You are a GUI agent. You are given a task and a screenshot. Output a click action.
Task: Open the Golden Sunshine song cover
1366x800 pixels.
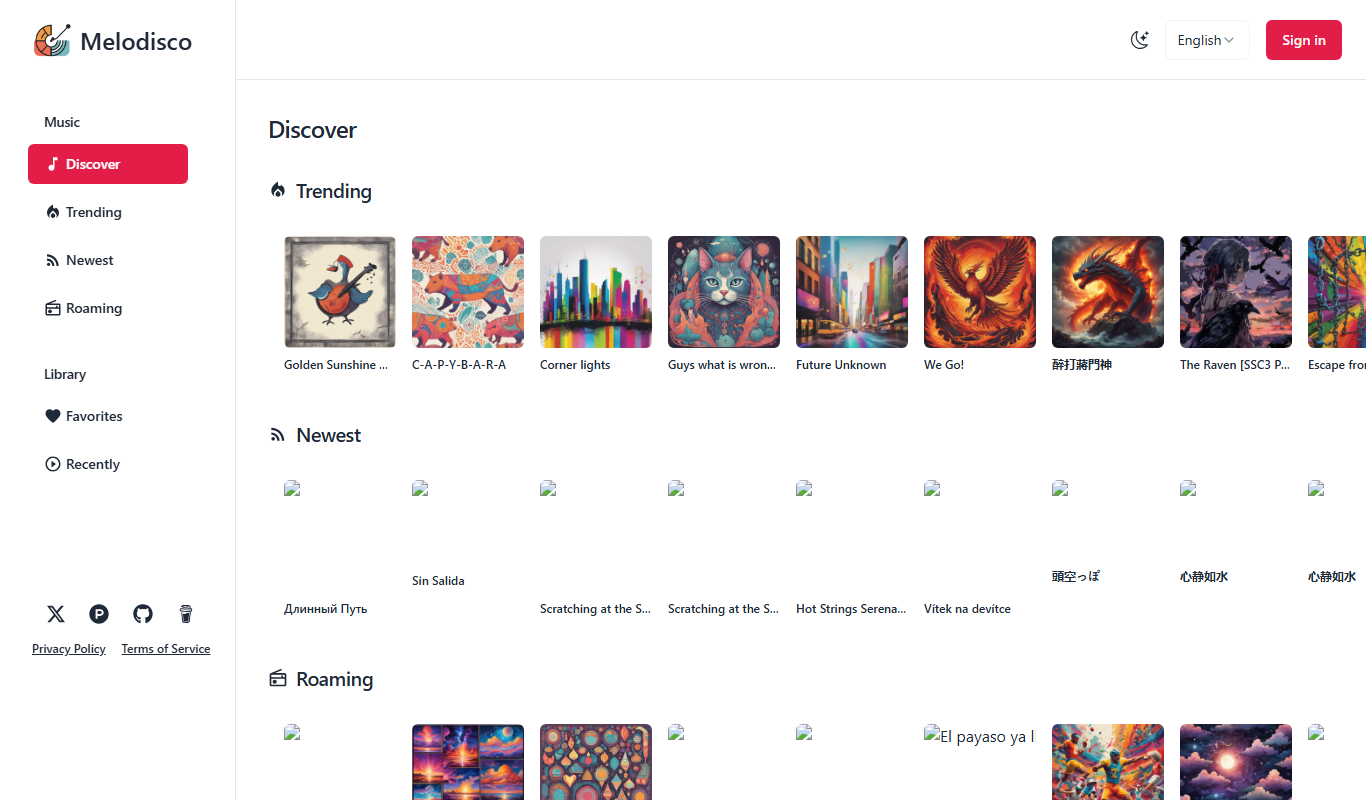(x=340, y=292)
